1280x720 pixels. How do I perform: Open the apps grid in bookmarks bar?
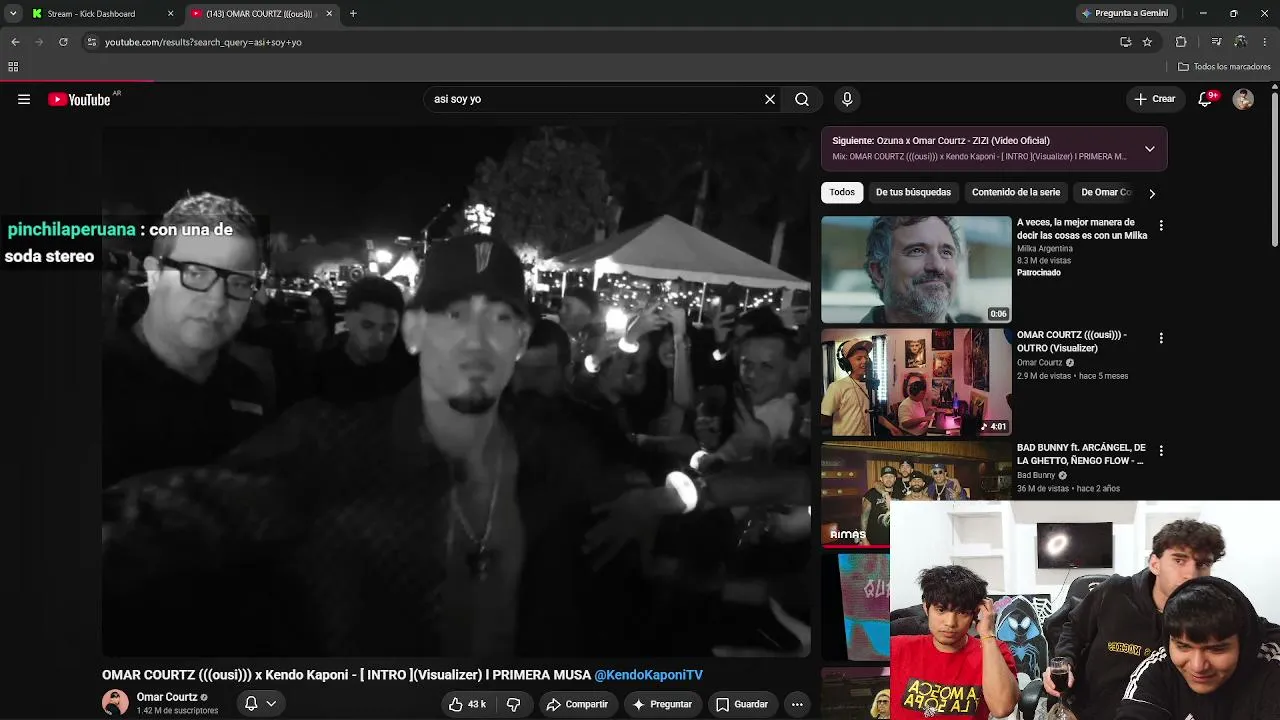click(13, 67)
